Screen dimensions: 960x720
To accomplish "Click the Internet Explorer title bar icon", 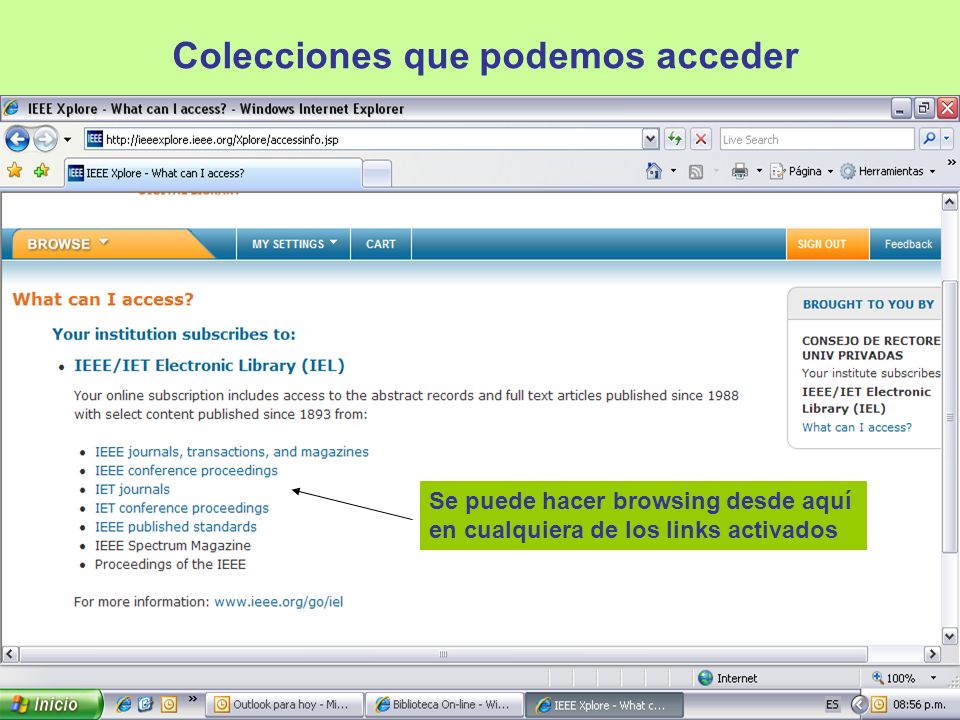I will [11, 108].
